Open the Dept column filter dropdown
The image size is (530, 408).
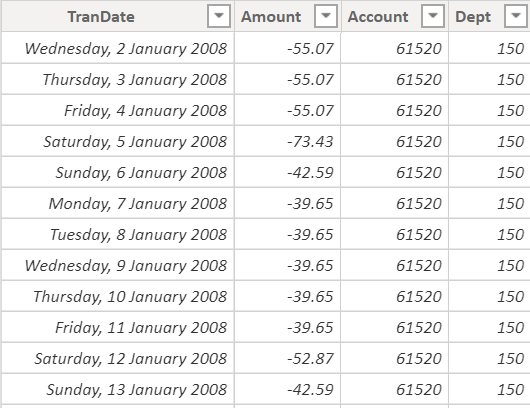tap(515, 16)
